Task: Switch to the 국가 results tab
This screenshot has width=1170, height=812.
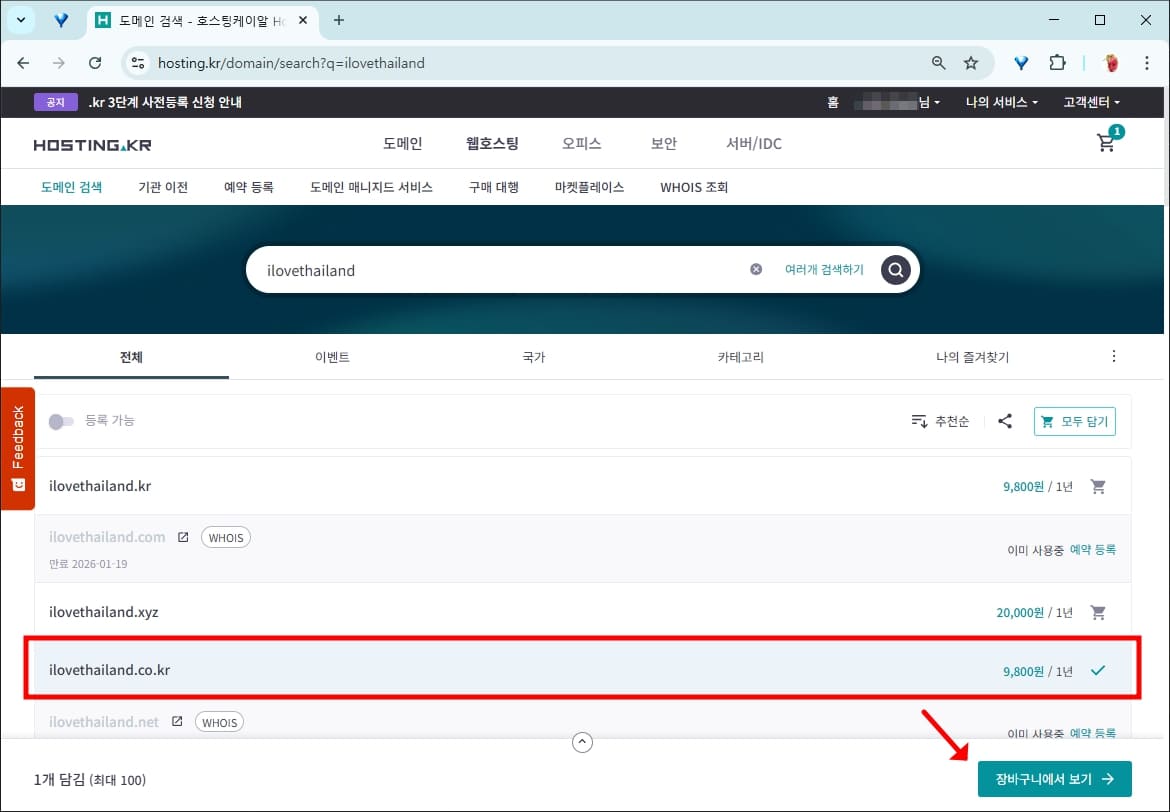Action: pos(534,357)
